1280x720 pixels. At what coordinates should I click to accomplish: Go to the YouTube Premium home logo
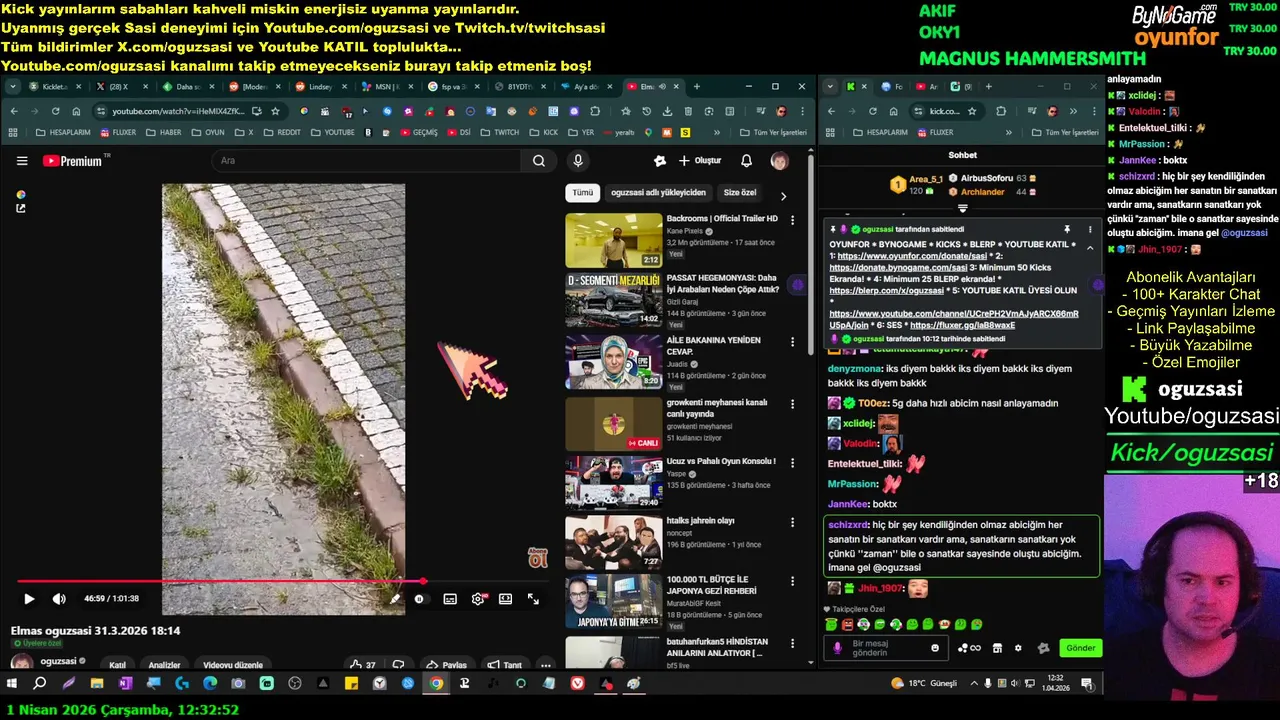point(73,161)
